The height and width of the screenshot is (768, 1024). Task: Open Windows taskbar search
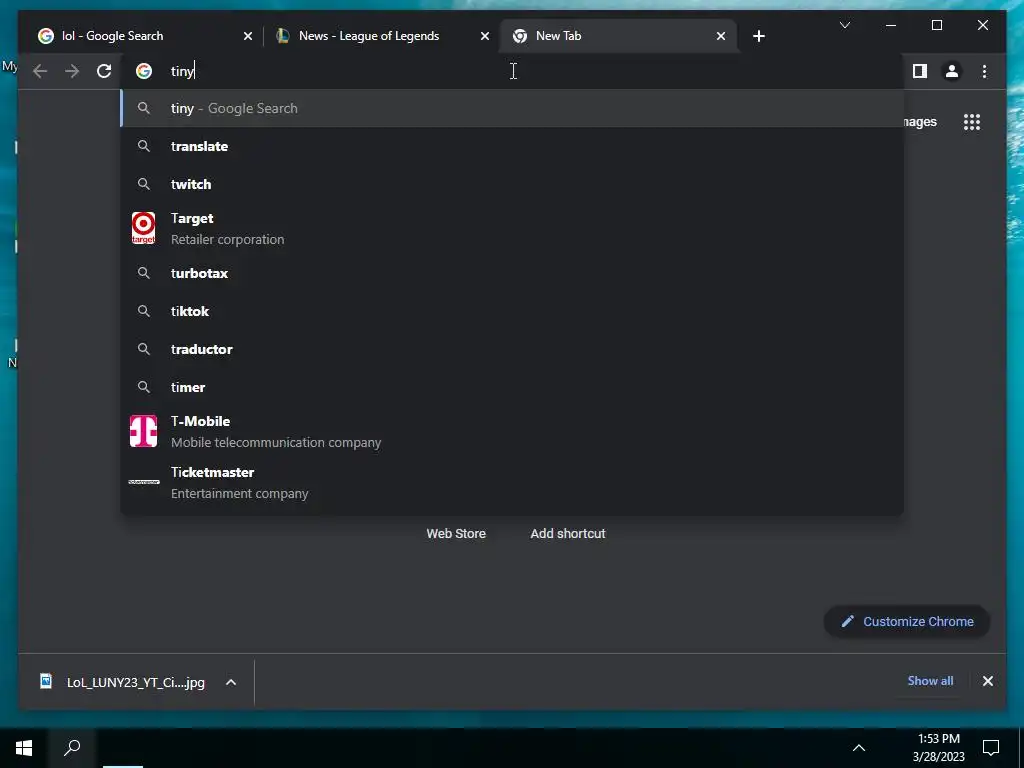72,748
